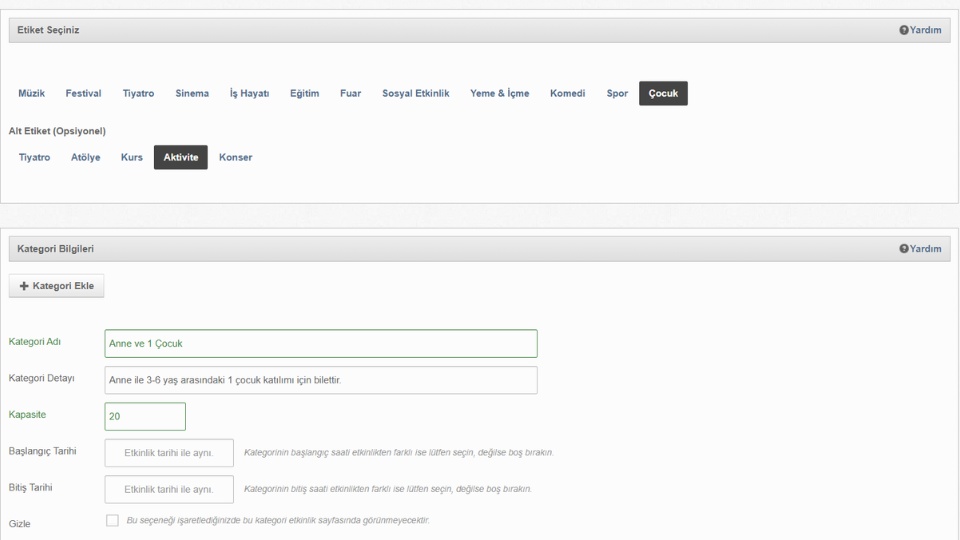
Task: Select the Komedi tag
Action: click(567, 94)
